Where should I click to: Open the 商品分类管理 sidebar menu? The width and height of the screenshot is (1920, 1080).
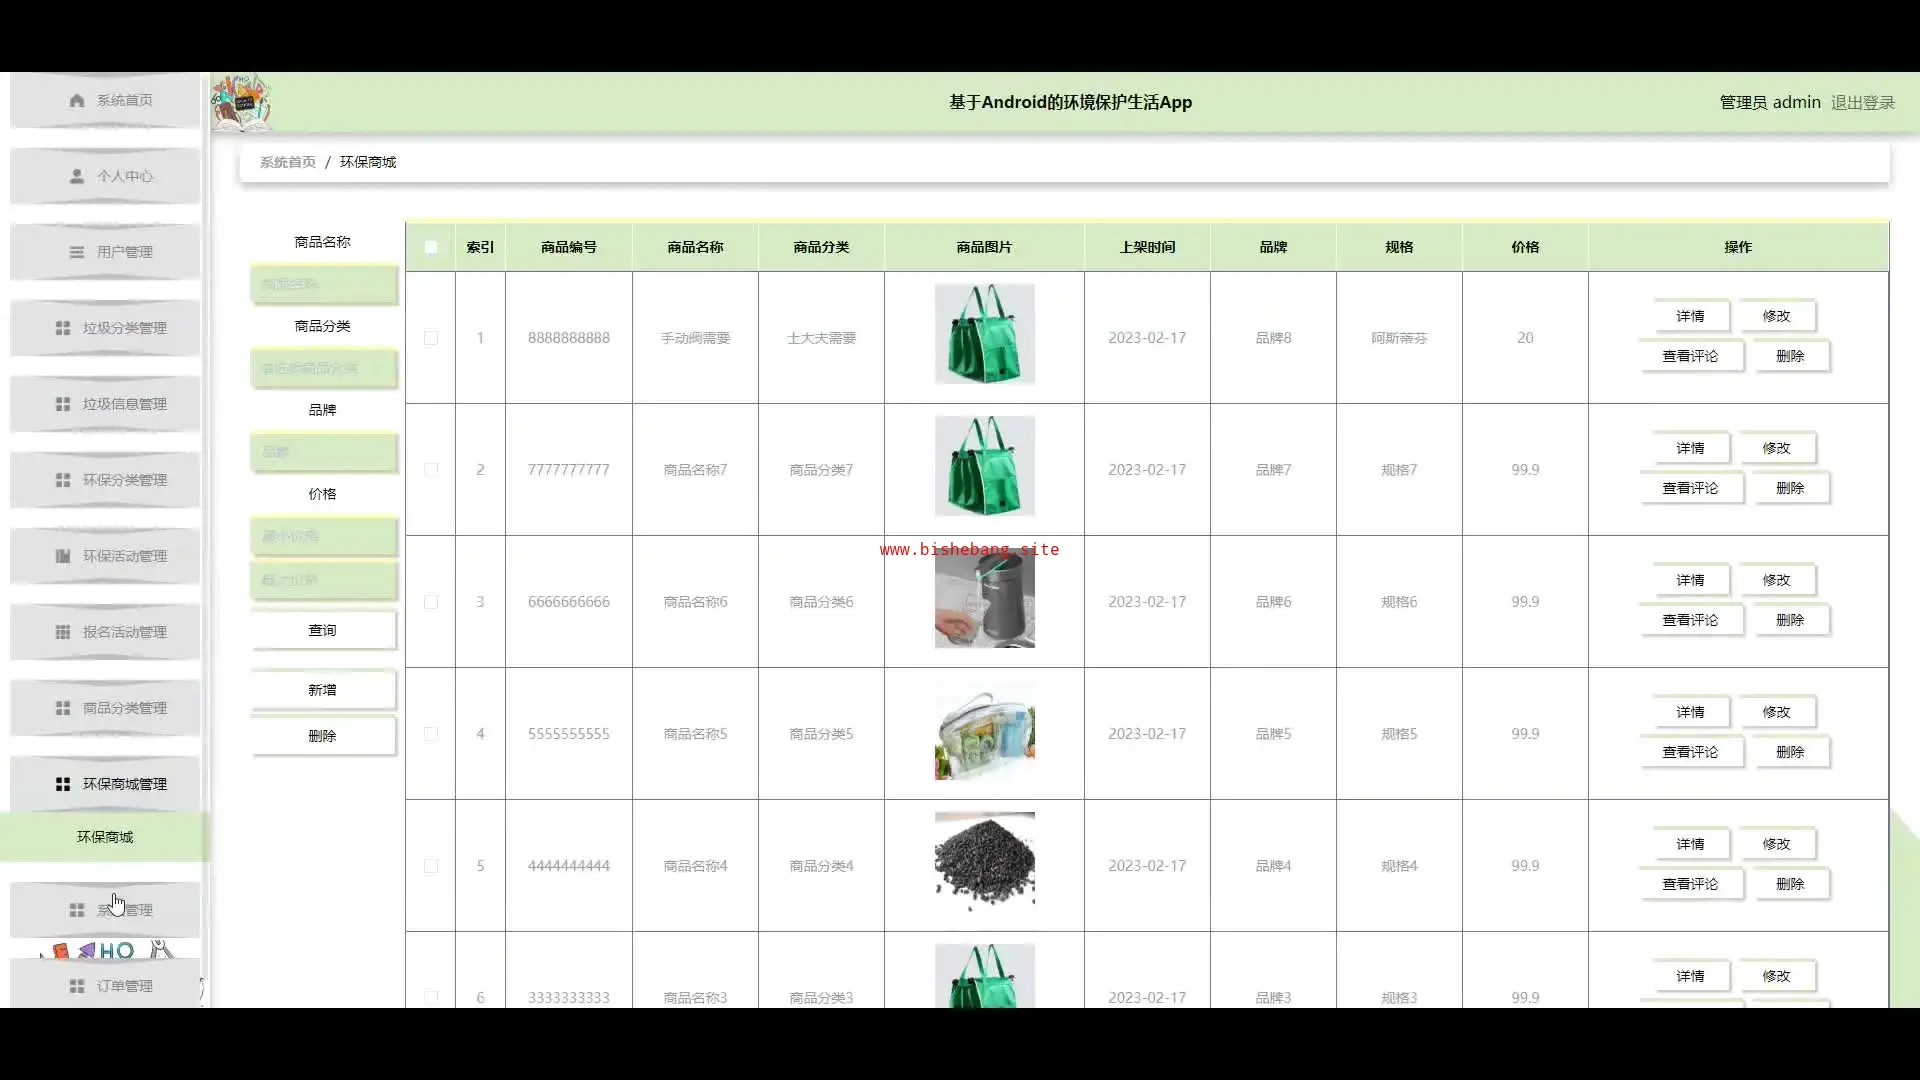click(110, 708)
